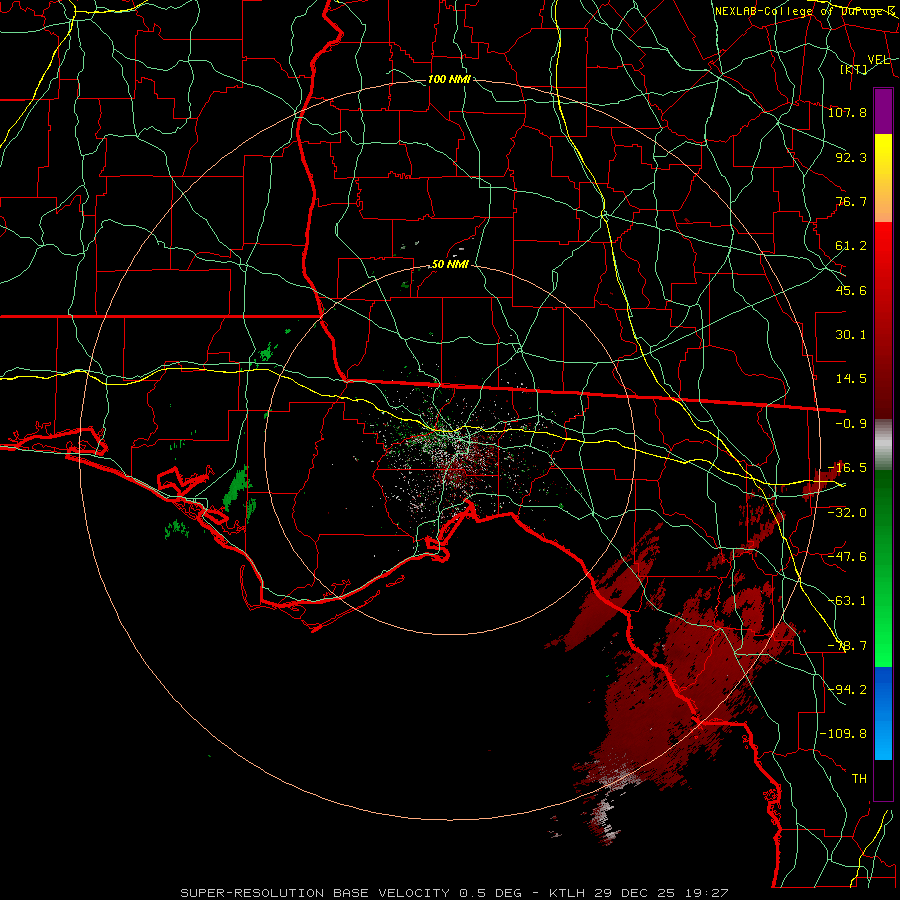
Task: Click the green inbound velocity patch west of radar
Action: coord(237,488)
